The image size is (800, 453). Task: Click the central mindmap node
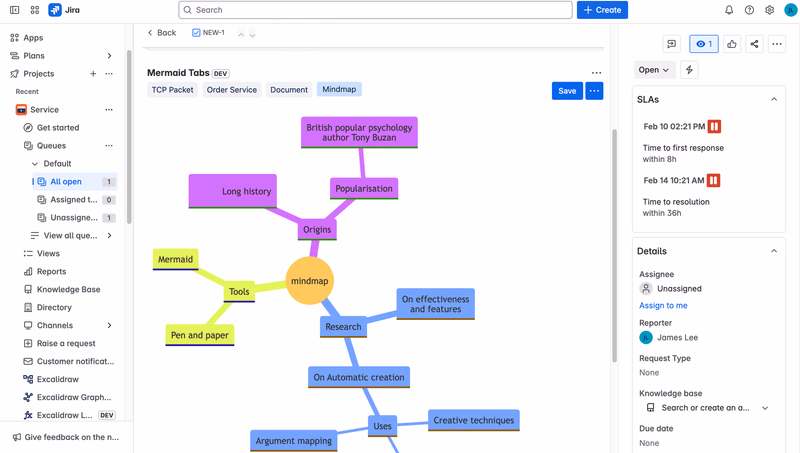(309, 281)
